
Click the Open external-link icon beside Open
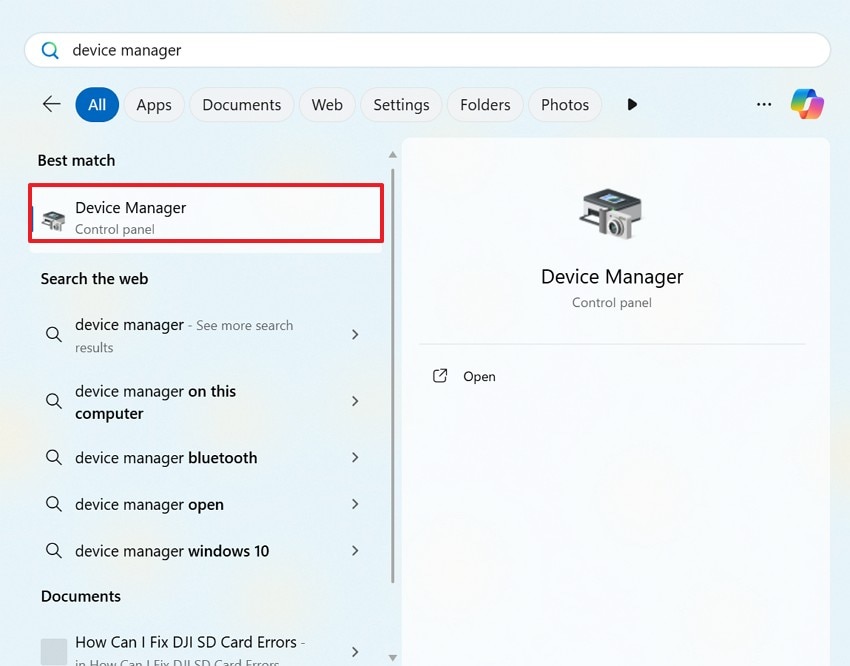tap(440, 375)
